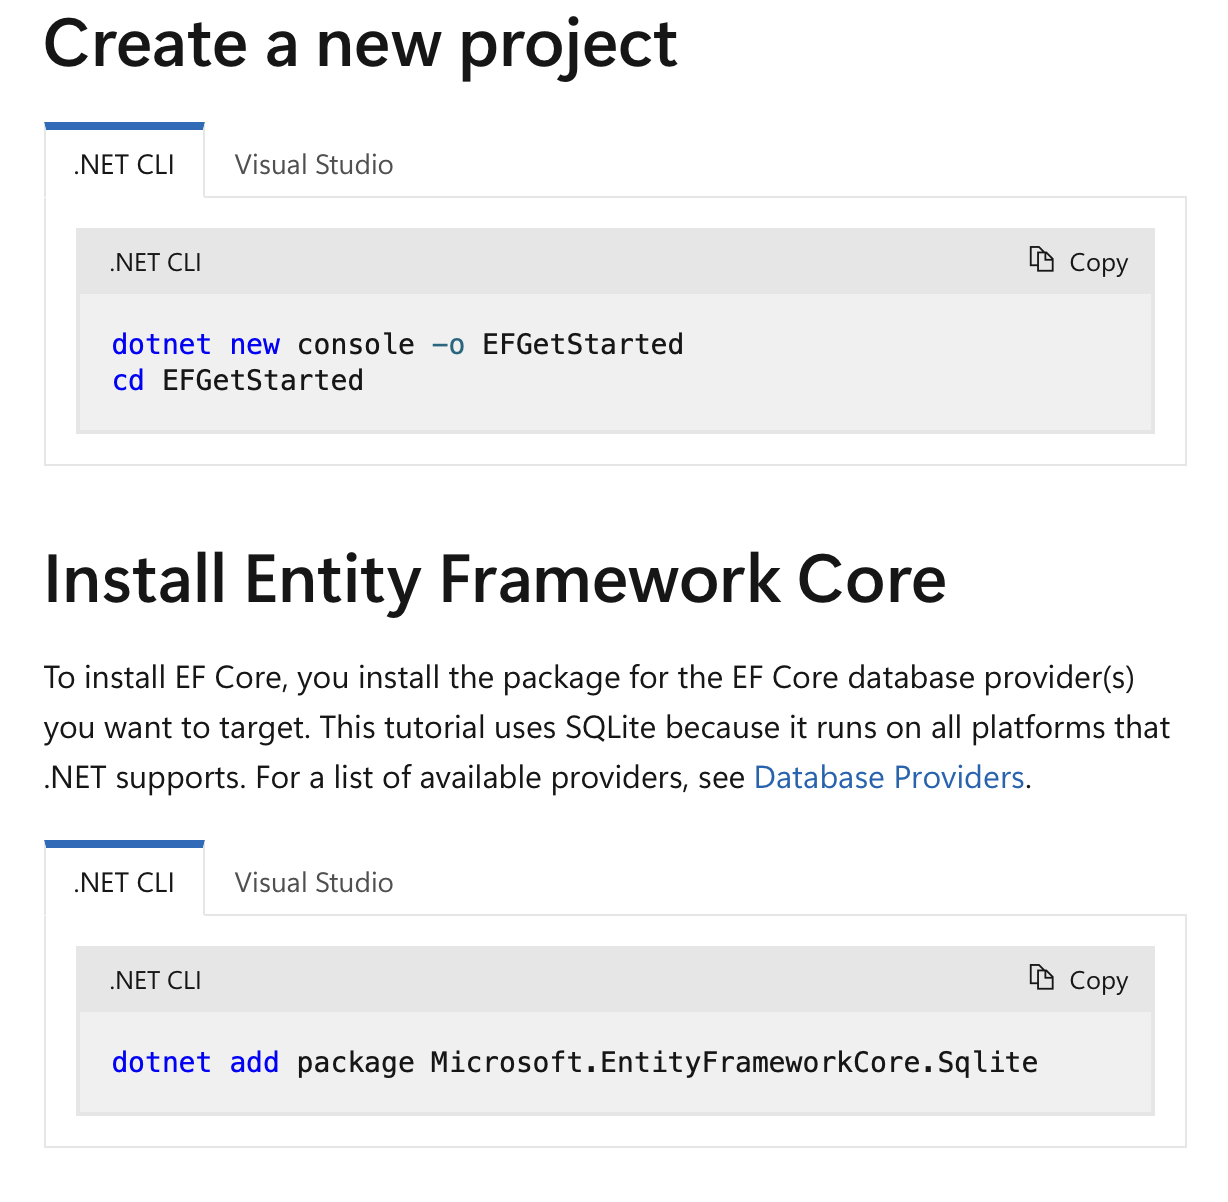Click the .NET CLI language label in first code header
The height and width of the screenshot is (1202, 1228).
tap(155, 262)
